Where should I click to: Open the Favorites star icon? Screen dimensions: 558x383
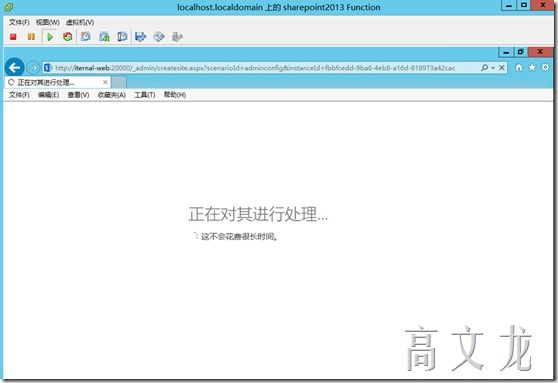pyautogui.click(x=532, y=67)
